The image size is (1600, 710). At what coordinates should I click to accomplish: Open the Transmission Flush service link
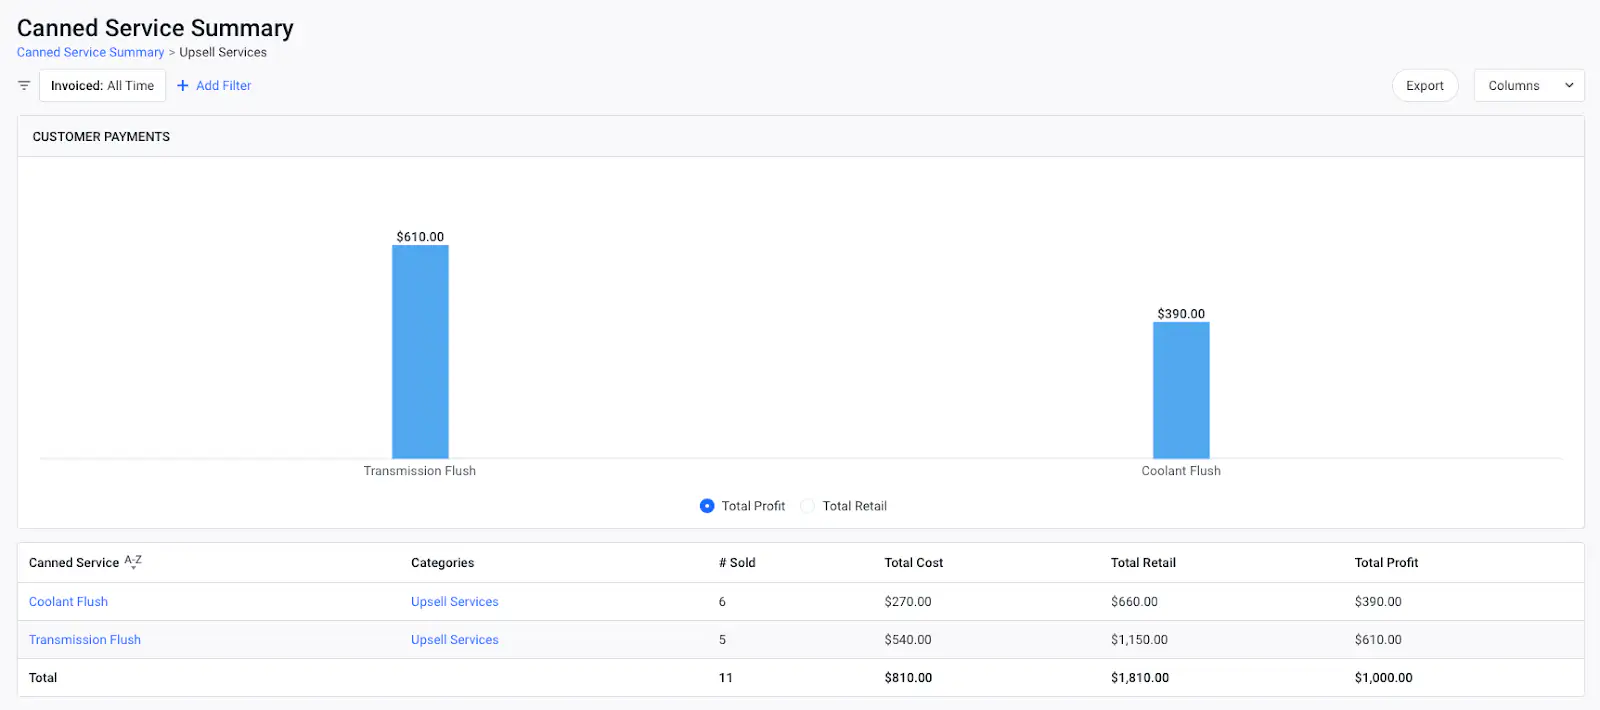pyautogui.click(x=85, y=640)
